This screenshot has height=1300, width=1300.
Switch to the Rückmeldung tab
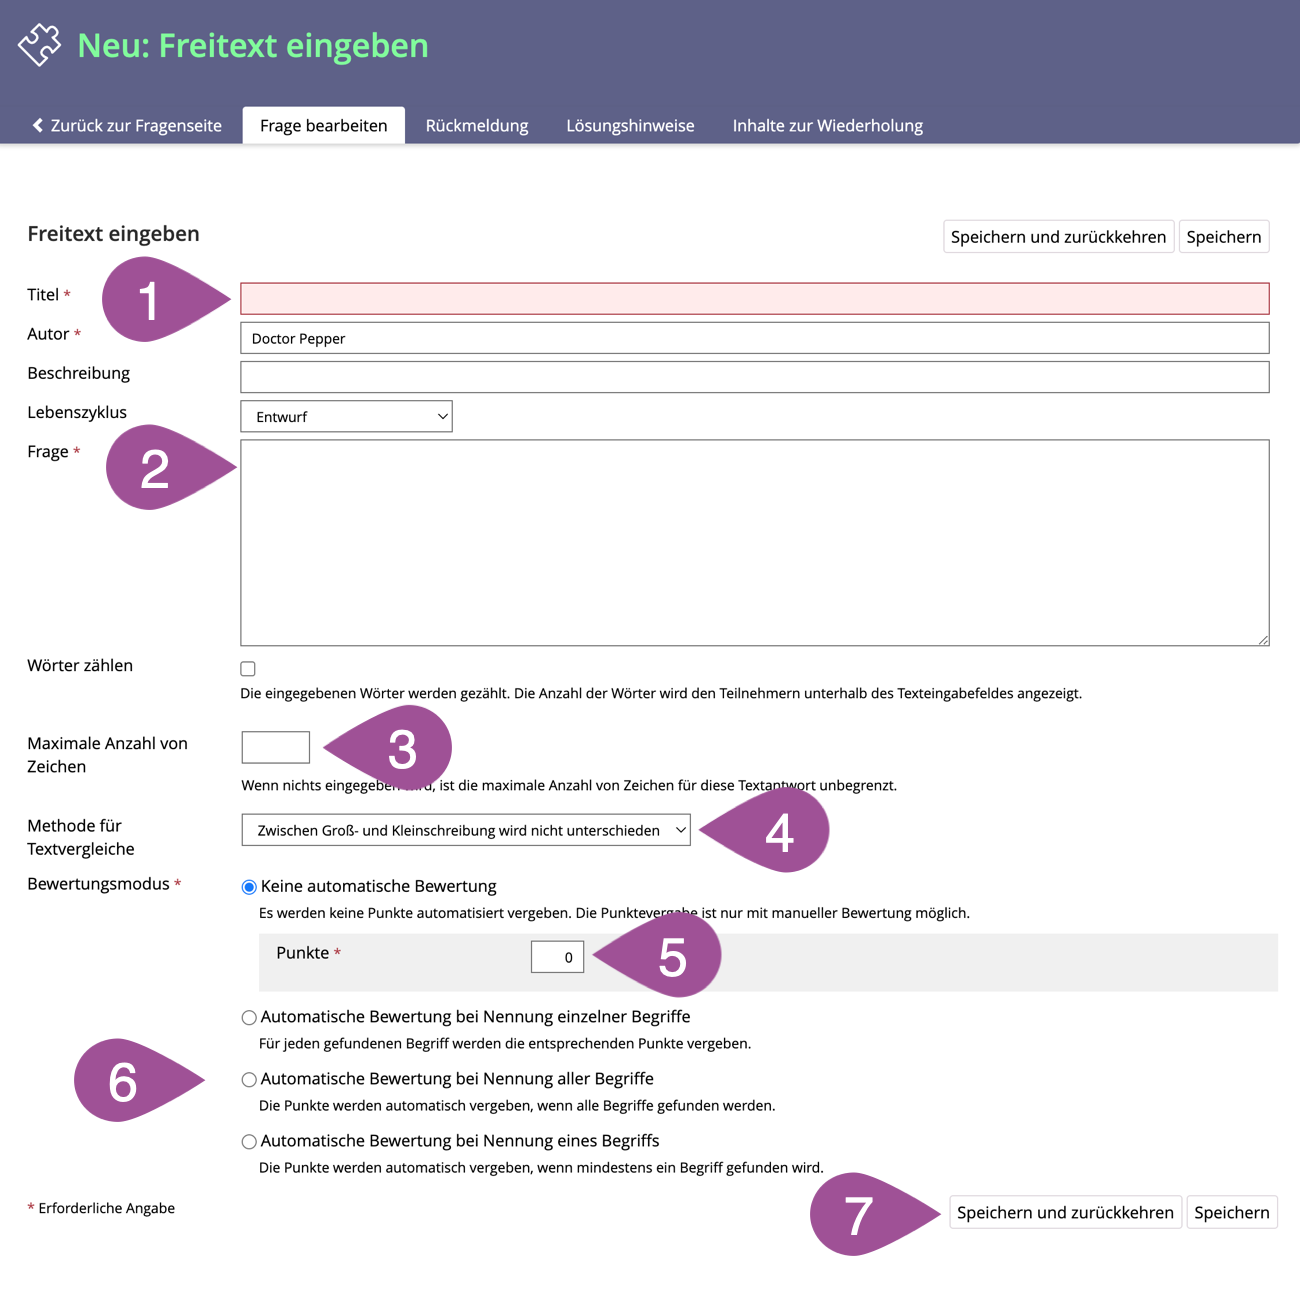click(x=477, y=126)
